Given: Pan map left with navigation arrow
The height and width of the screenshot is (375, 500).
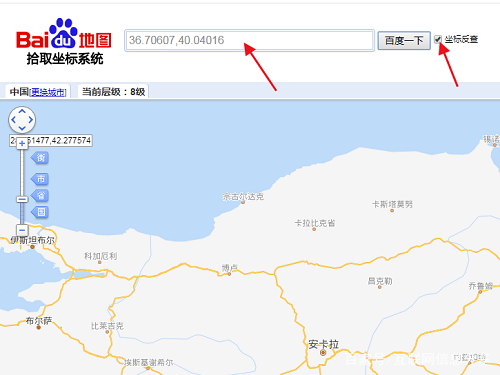Looking at the screenshot, I should (x=13, y=120).
